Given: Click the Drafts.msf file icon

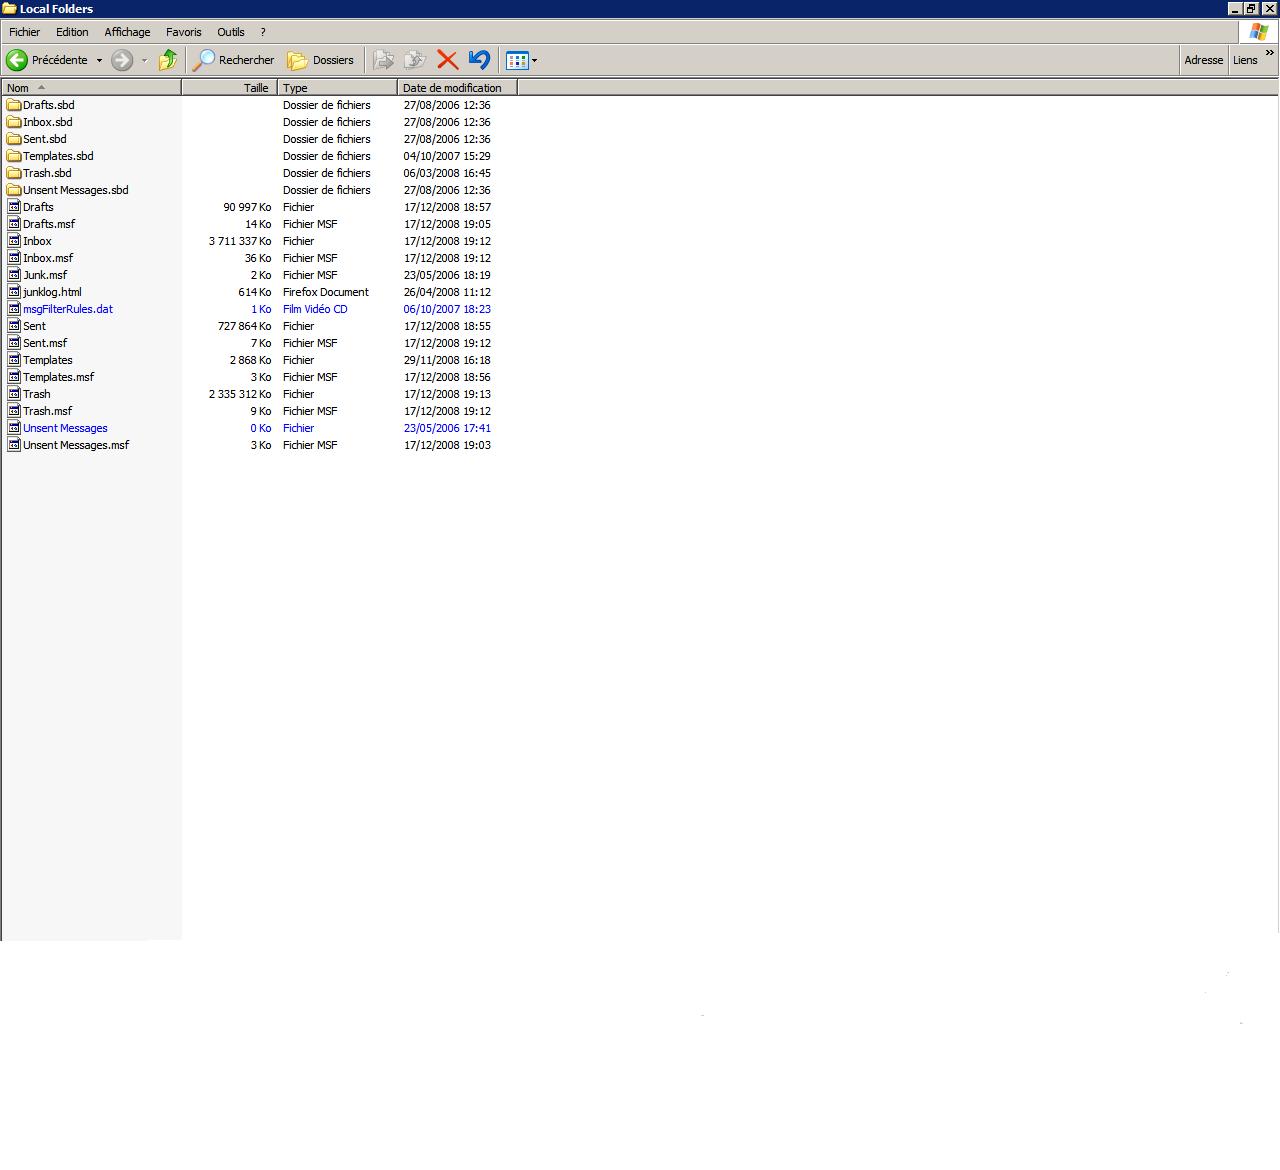Looking at the screenshot, I should coord(14,224).
